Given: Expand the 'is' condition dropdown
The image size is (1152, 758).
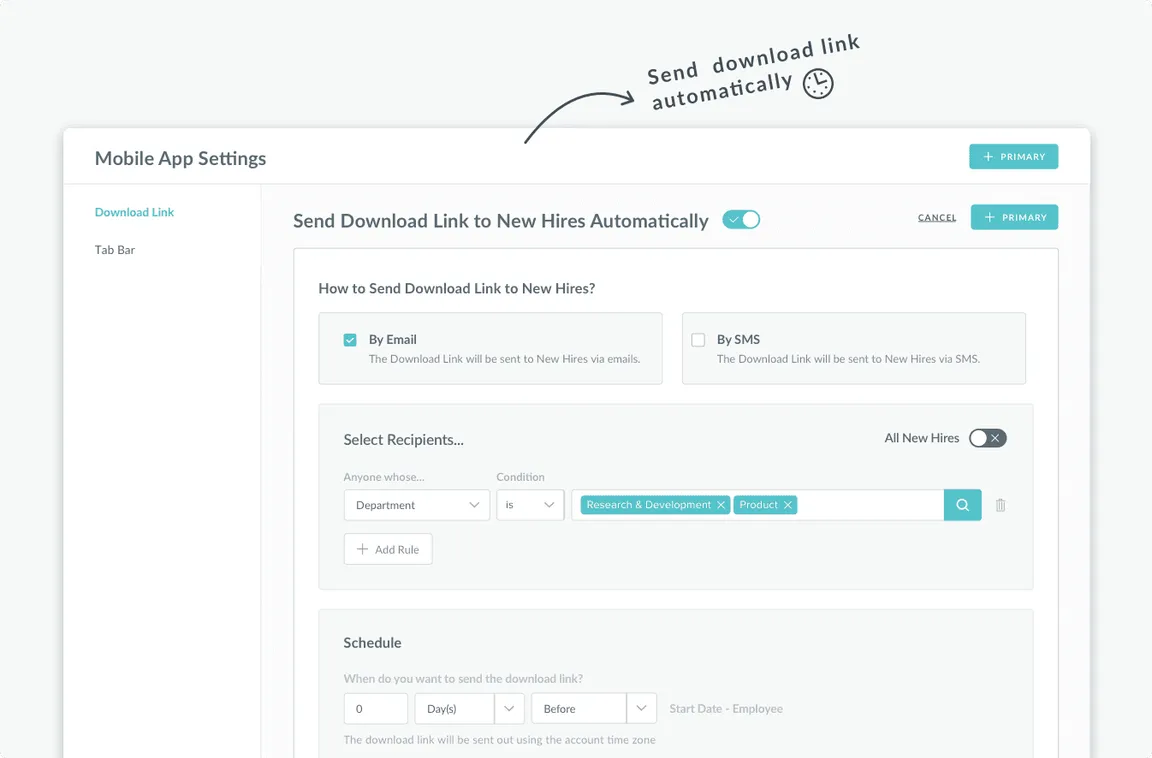Looking at the screenshot, I should 530,505.
